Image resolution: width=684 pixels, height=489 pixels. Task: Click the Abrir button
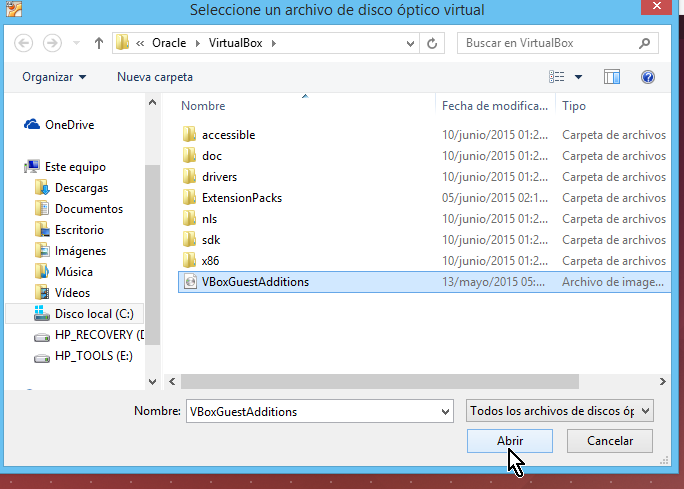pyautogui.click(x=510, y=441)
